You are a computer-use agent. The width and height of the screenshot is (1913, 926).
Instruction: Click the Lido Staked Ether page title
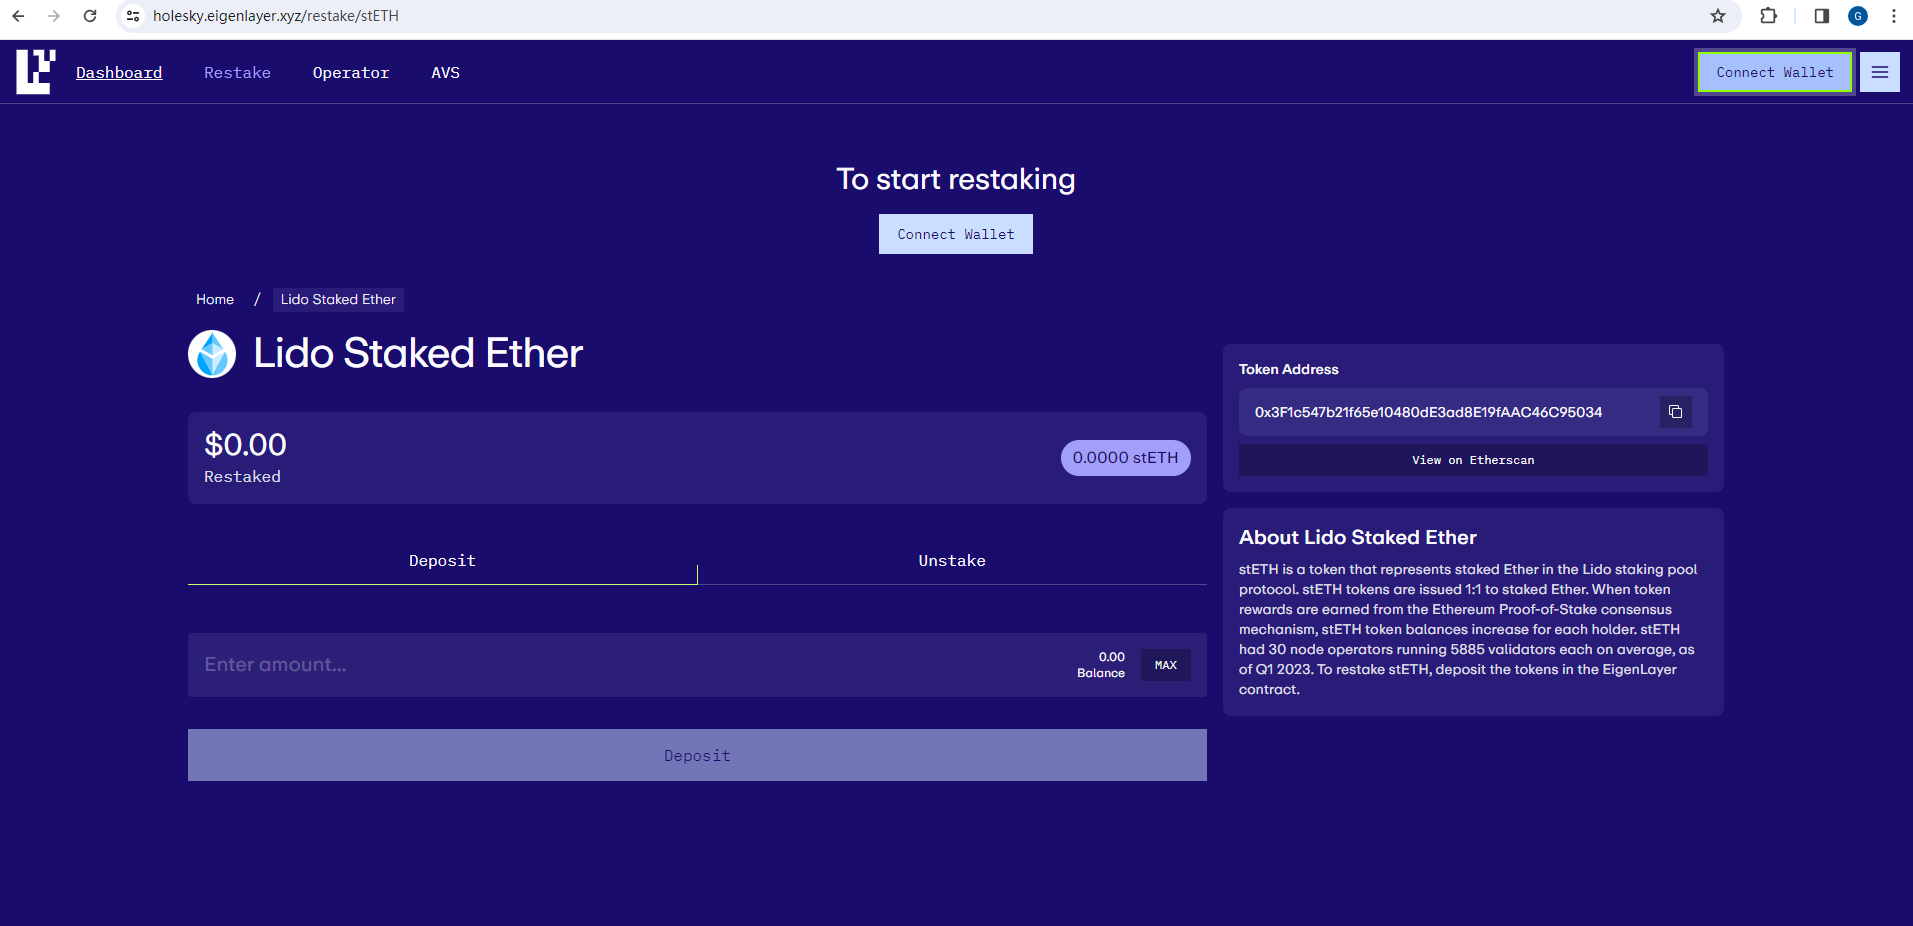click(418, 353)
